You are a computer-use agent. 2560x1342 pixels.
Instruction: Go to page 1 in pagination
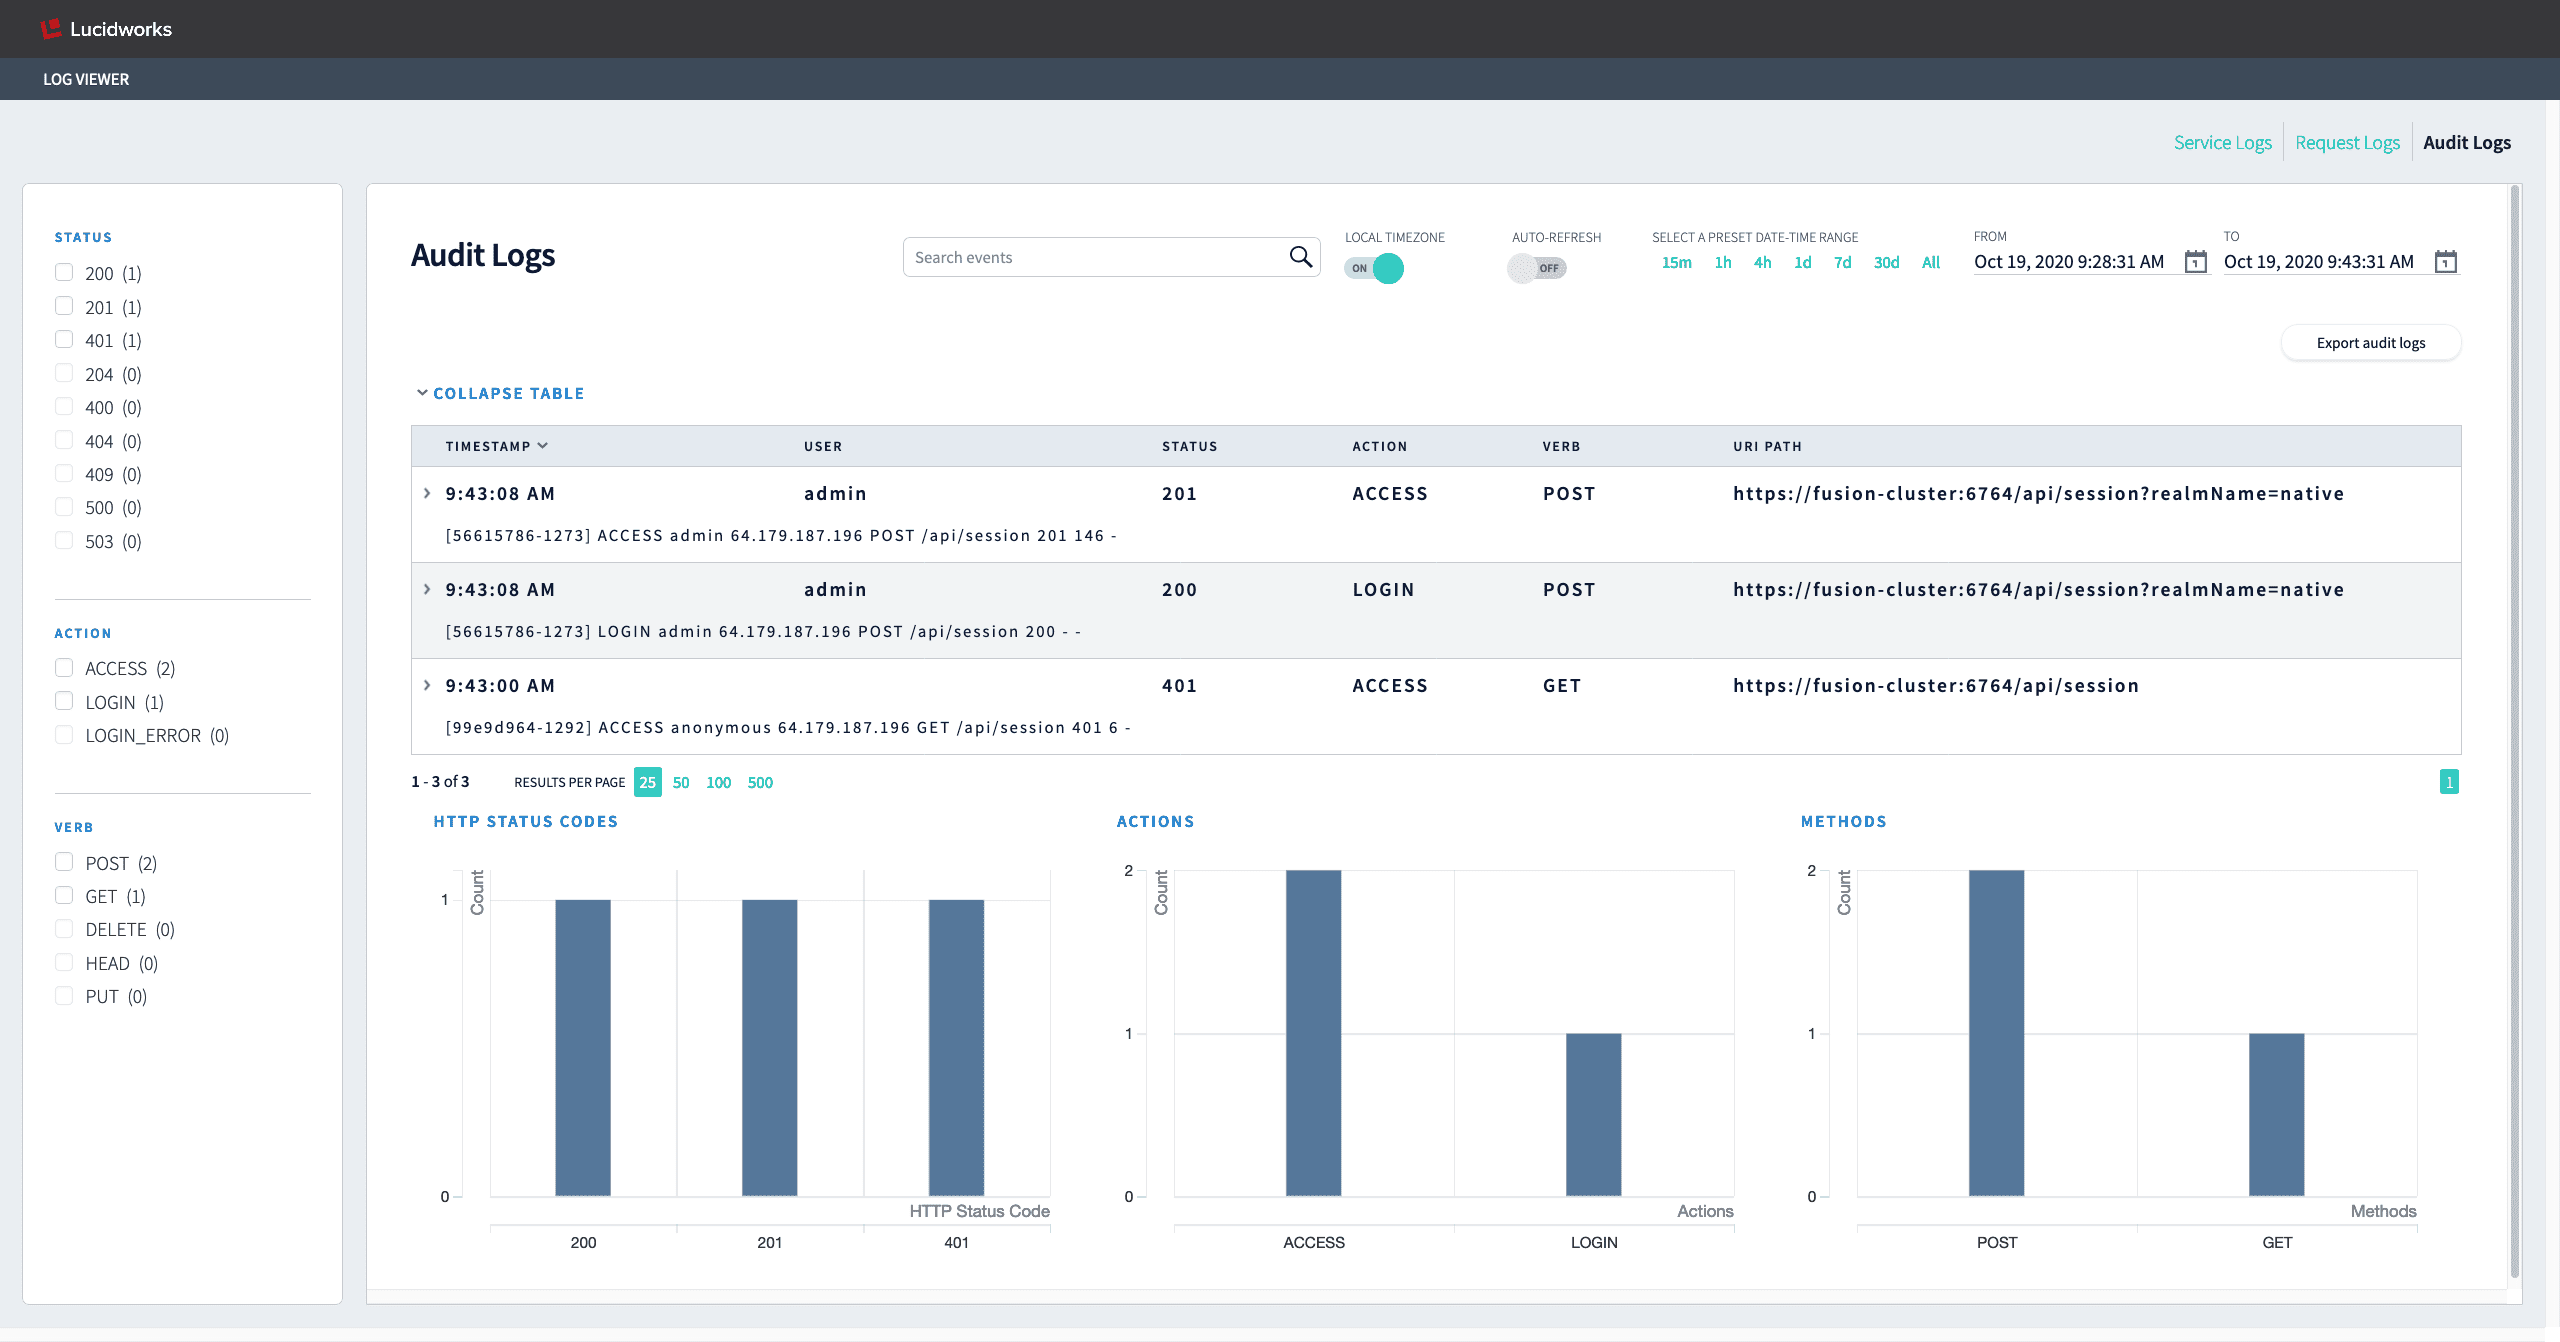point(2449,782)
